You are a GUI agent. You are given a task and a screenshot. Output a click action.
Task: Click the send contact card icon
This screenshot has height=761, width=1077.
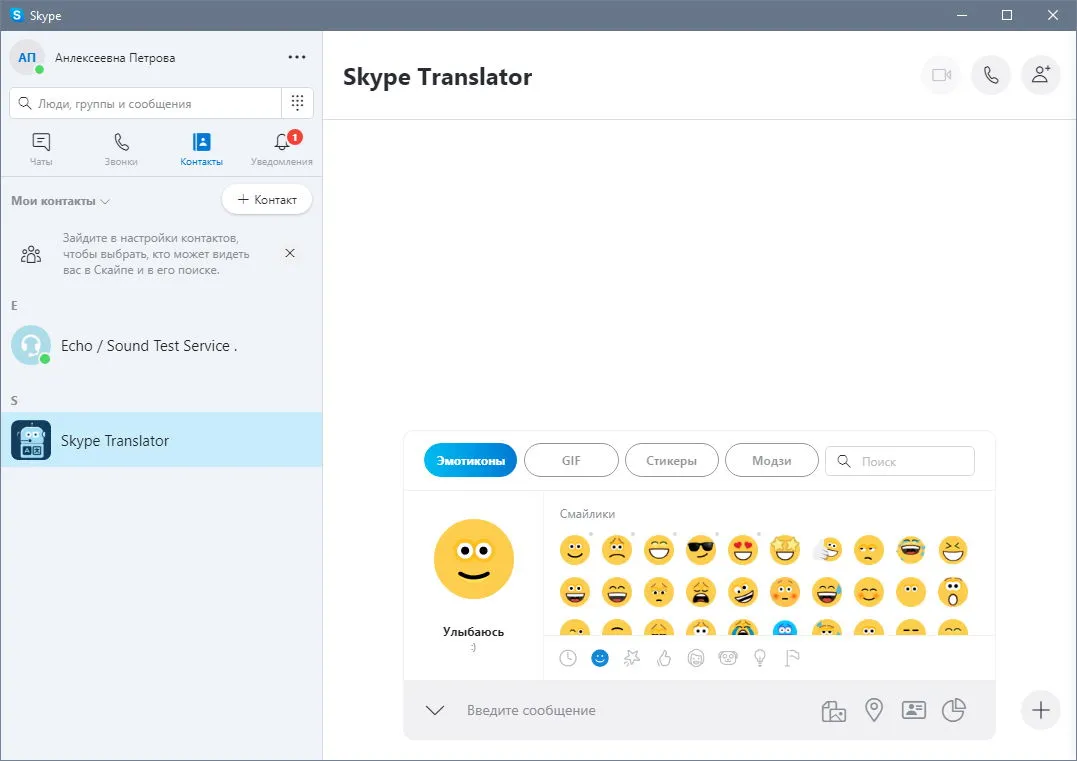914,710
